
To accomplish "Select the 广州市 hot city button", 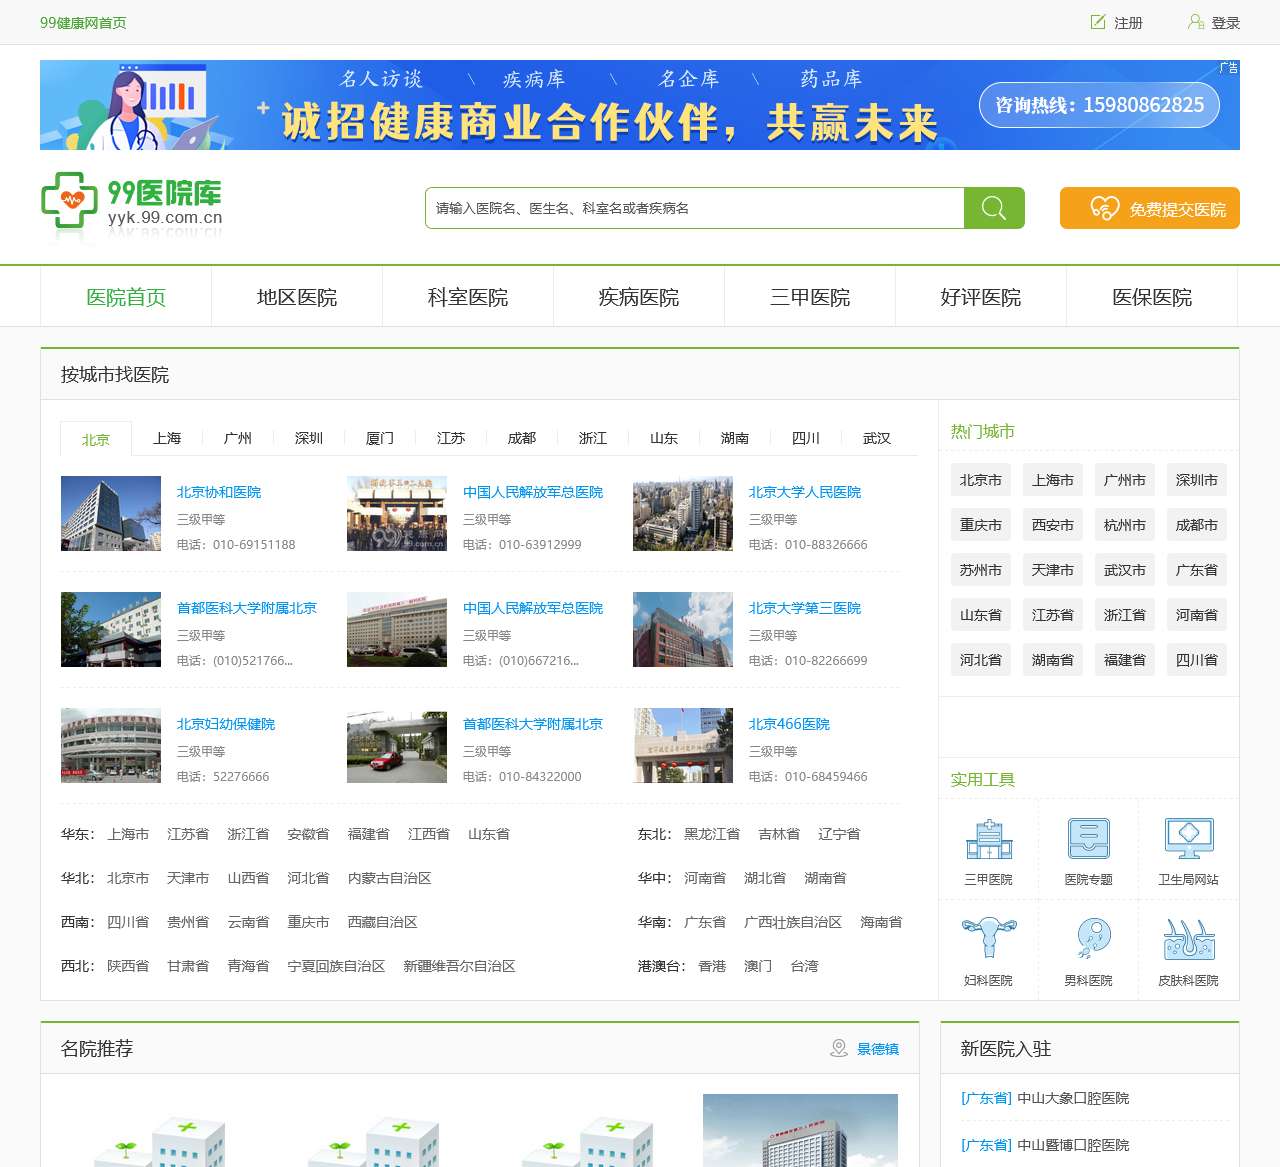I will [x=1124, y=480].
